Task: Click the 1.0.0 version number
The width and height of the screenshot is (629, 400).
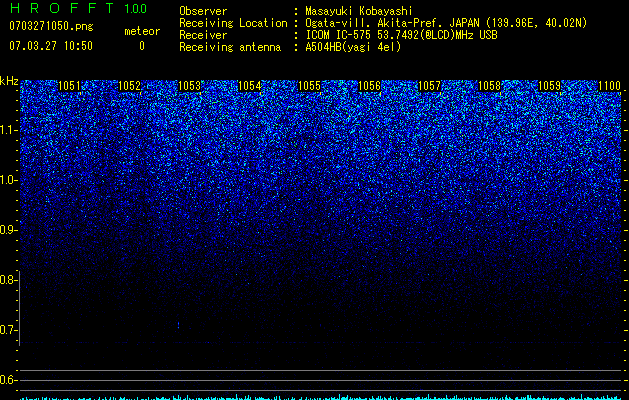Action: point(136,9)
